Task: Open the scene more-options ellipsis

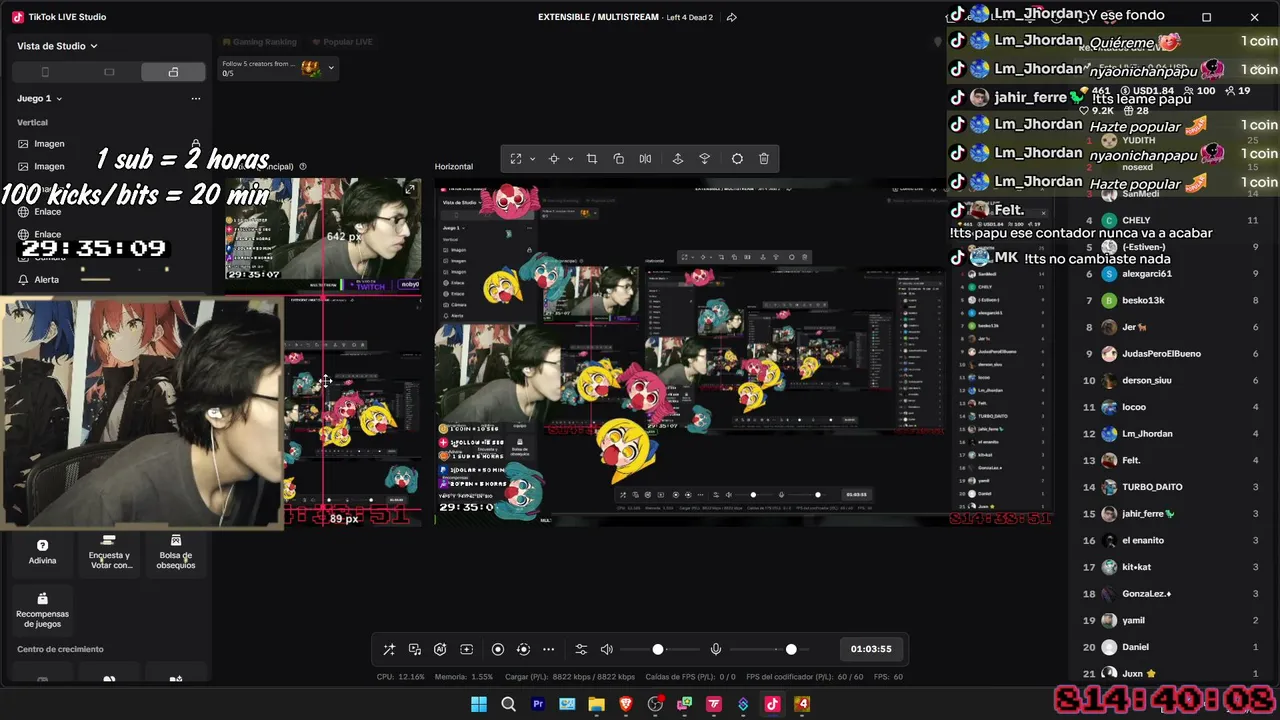Action: pos(196,98)
